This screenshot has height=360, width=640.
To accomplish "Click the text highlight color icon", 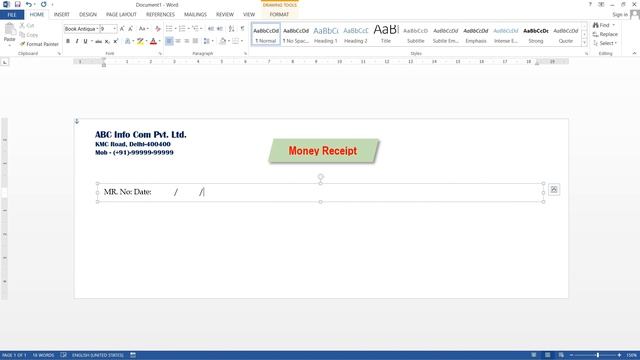I will pyautogui.click(x=140, y=41).
